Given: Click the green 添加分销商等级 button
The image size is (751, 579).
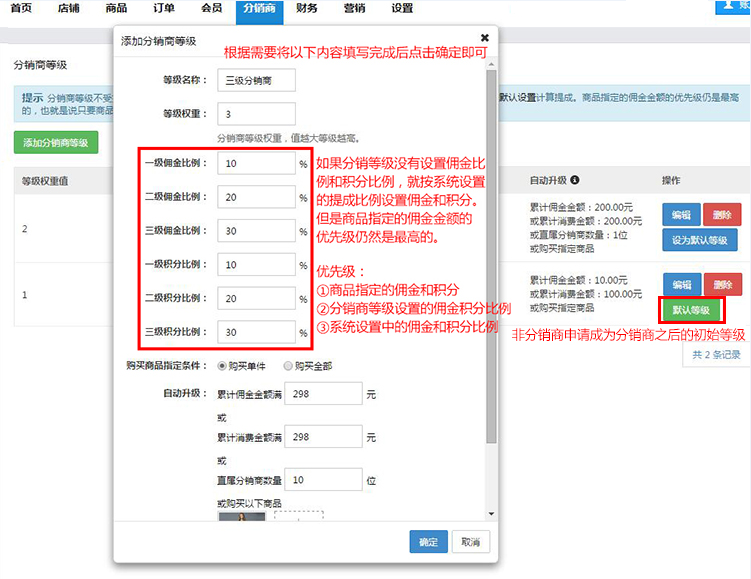Looking at the screenshot, I should [56, 143].
